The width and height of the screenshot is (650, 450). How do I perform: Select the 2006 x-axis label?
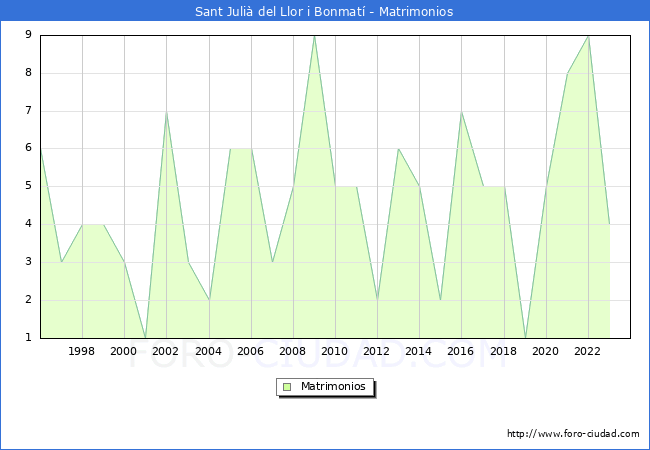(x=251, y=351)
